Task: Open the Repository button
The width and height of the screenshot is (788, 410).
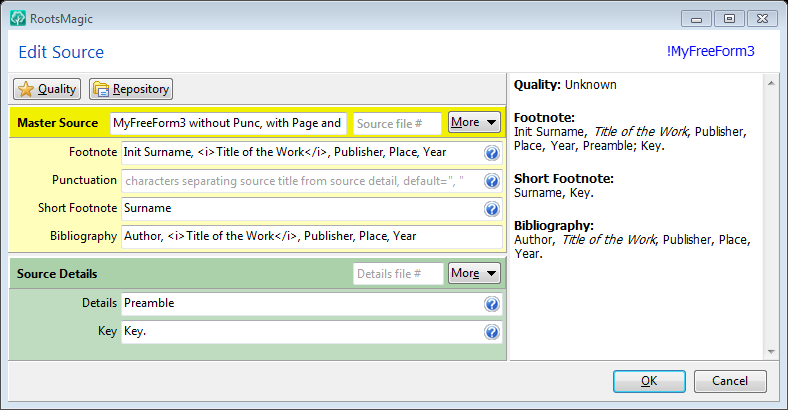Action: coord(131,89)
